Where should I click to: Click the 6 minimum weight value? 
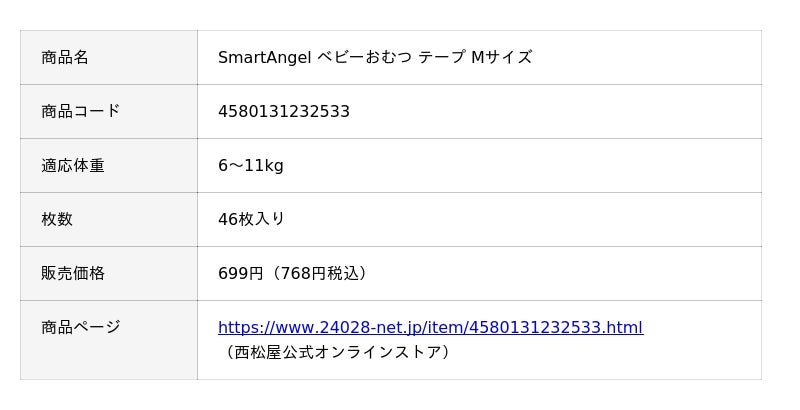223,165
